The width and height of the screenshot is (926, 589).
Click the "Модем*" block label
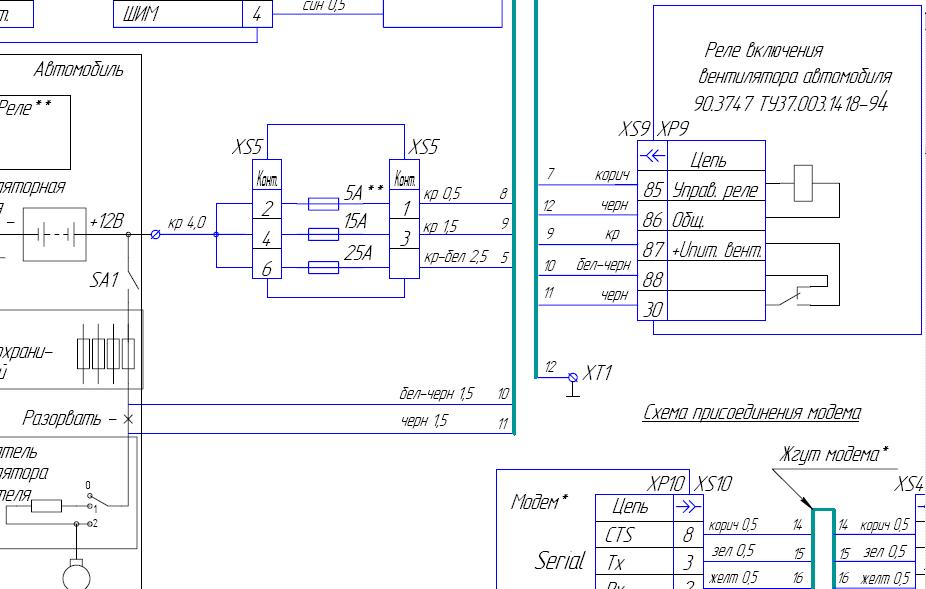coord(539,502)
